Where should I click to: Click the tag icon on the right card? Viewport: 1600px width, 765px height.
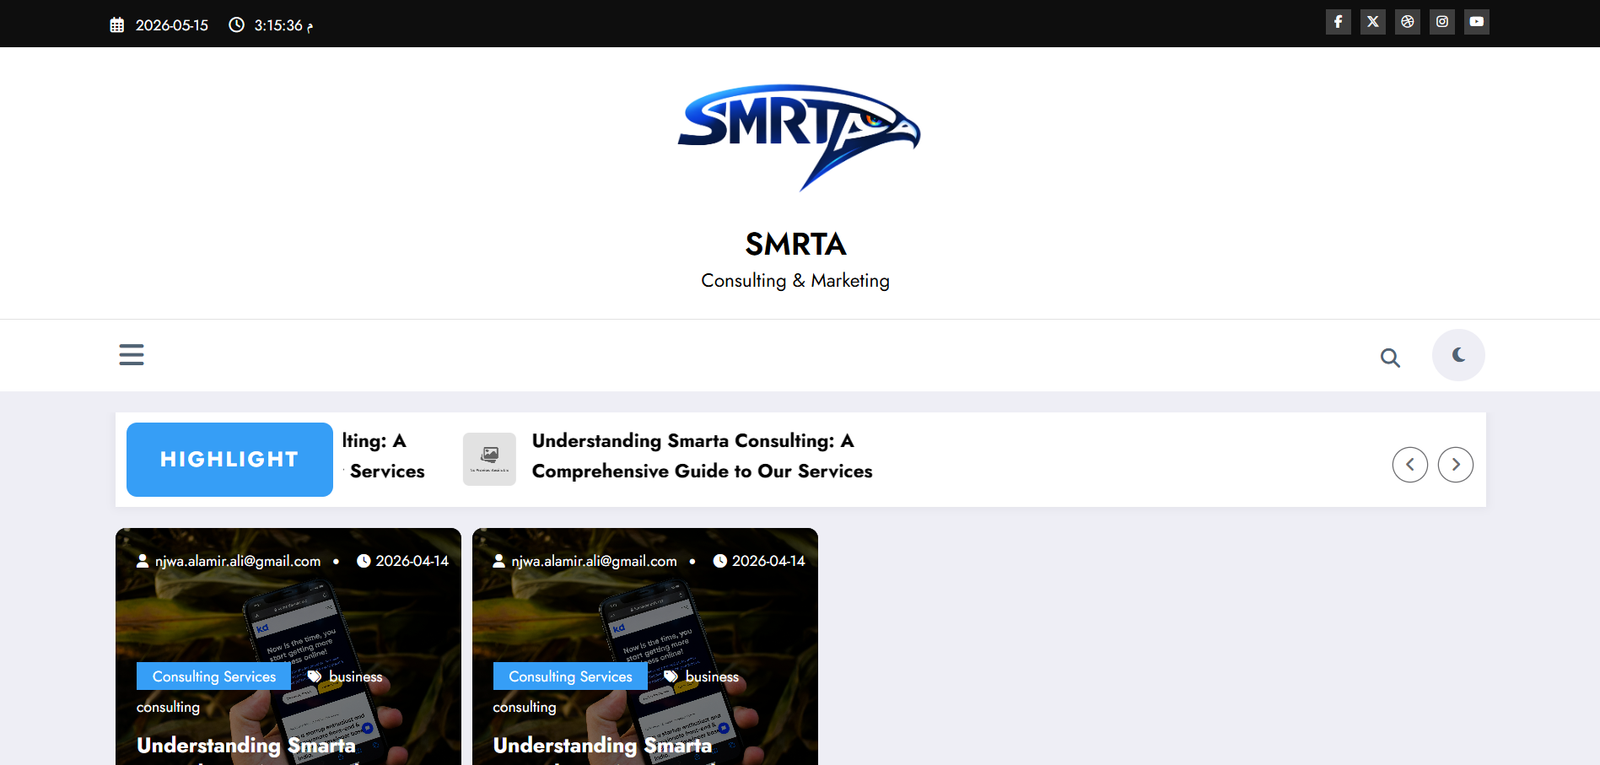(x=671, y=677)
